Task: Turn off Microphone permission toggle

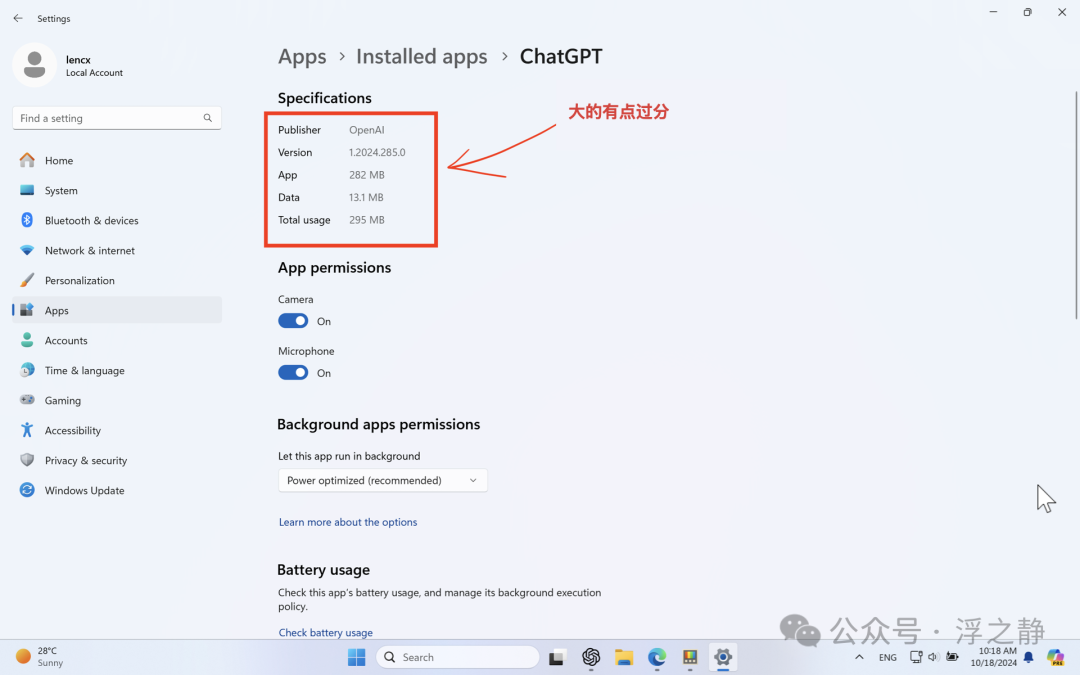Action: (293, 373)
